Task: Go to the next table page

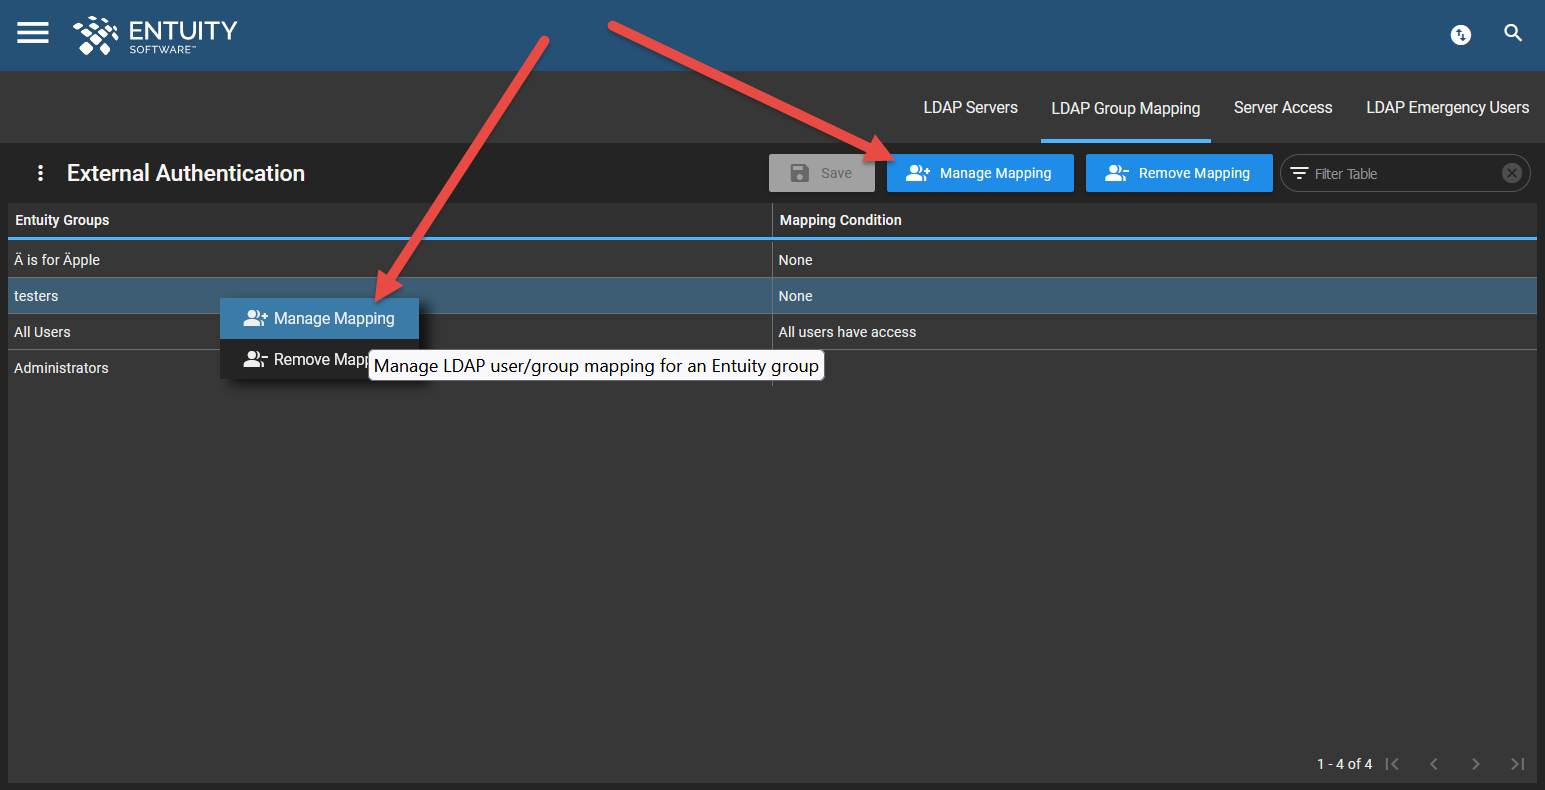Action: [1476, 764]
